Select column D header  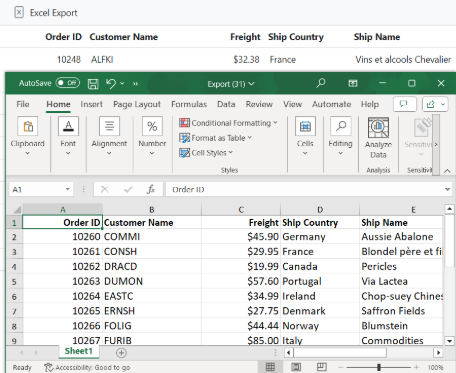coord(320,210)
